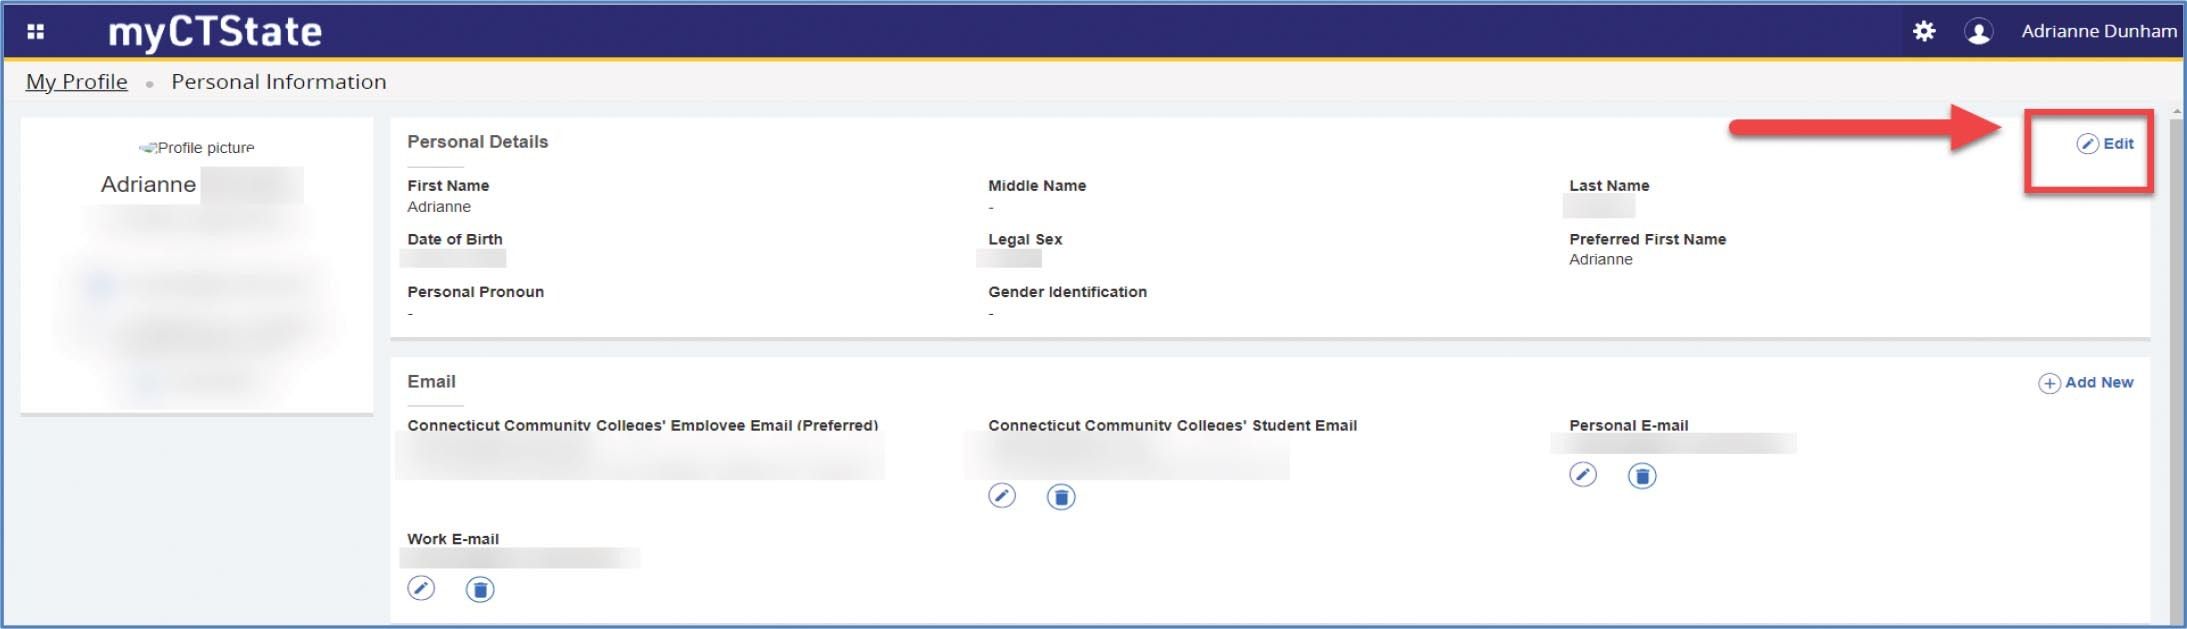The image size is (2187, 629).
Task: Open the Adrianne Dunham account menu
Action: click(x=2098, y=32)
